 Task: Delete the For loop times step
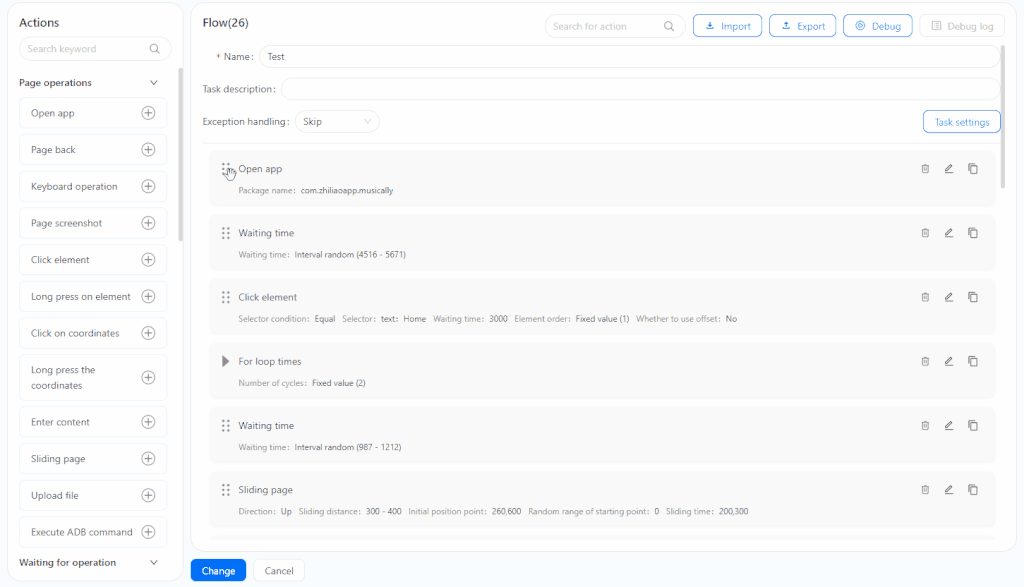[x=925, y=361]
